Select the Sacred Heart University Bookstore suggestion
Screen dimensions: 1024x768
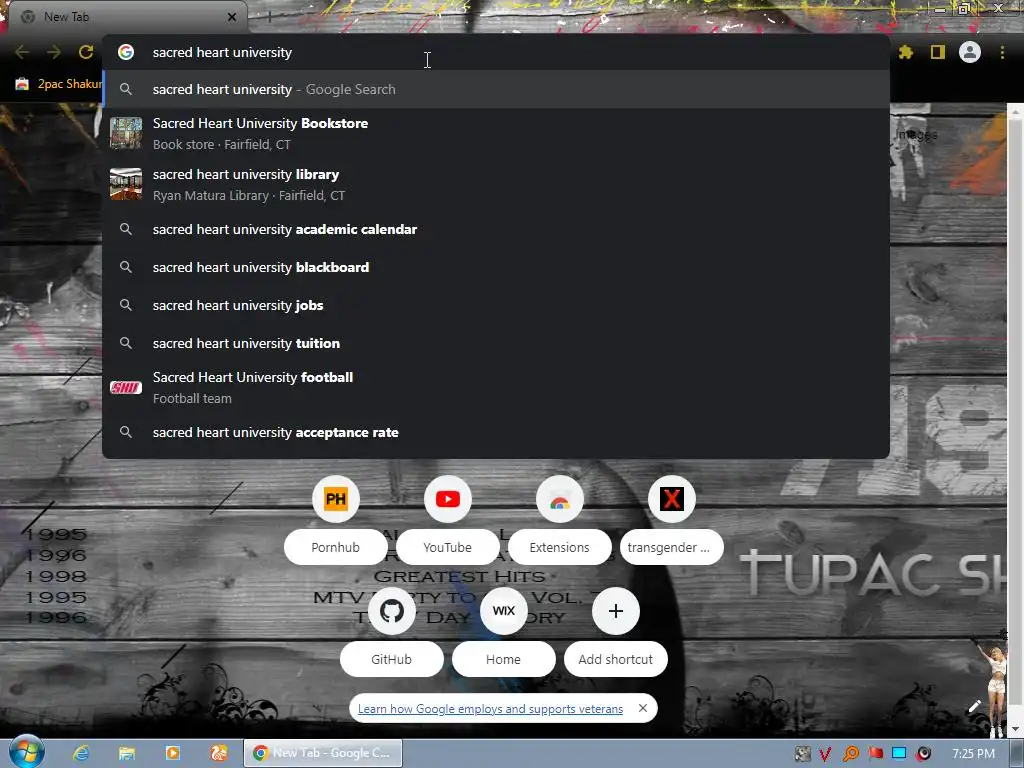pos(496,133)
